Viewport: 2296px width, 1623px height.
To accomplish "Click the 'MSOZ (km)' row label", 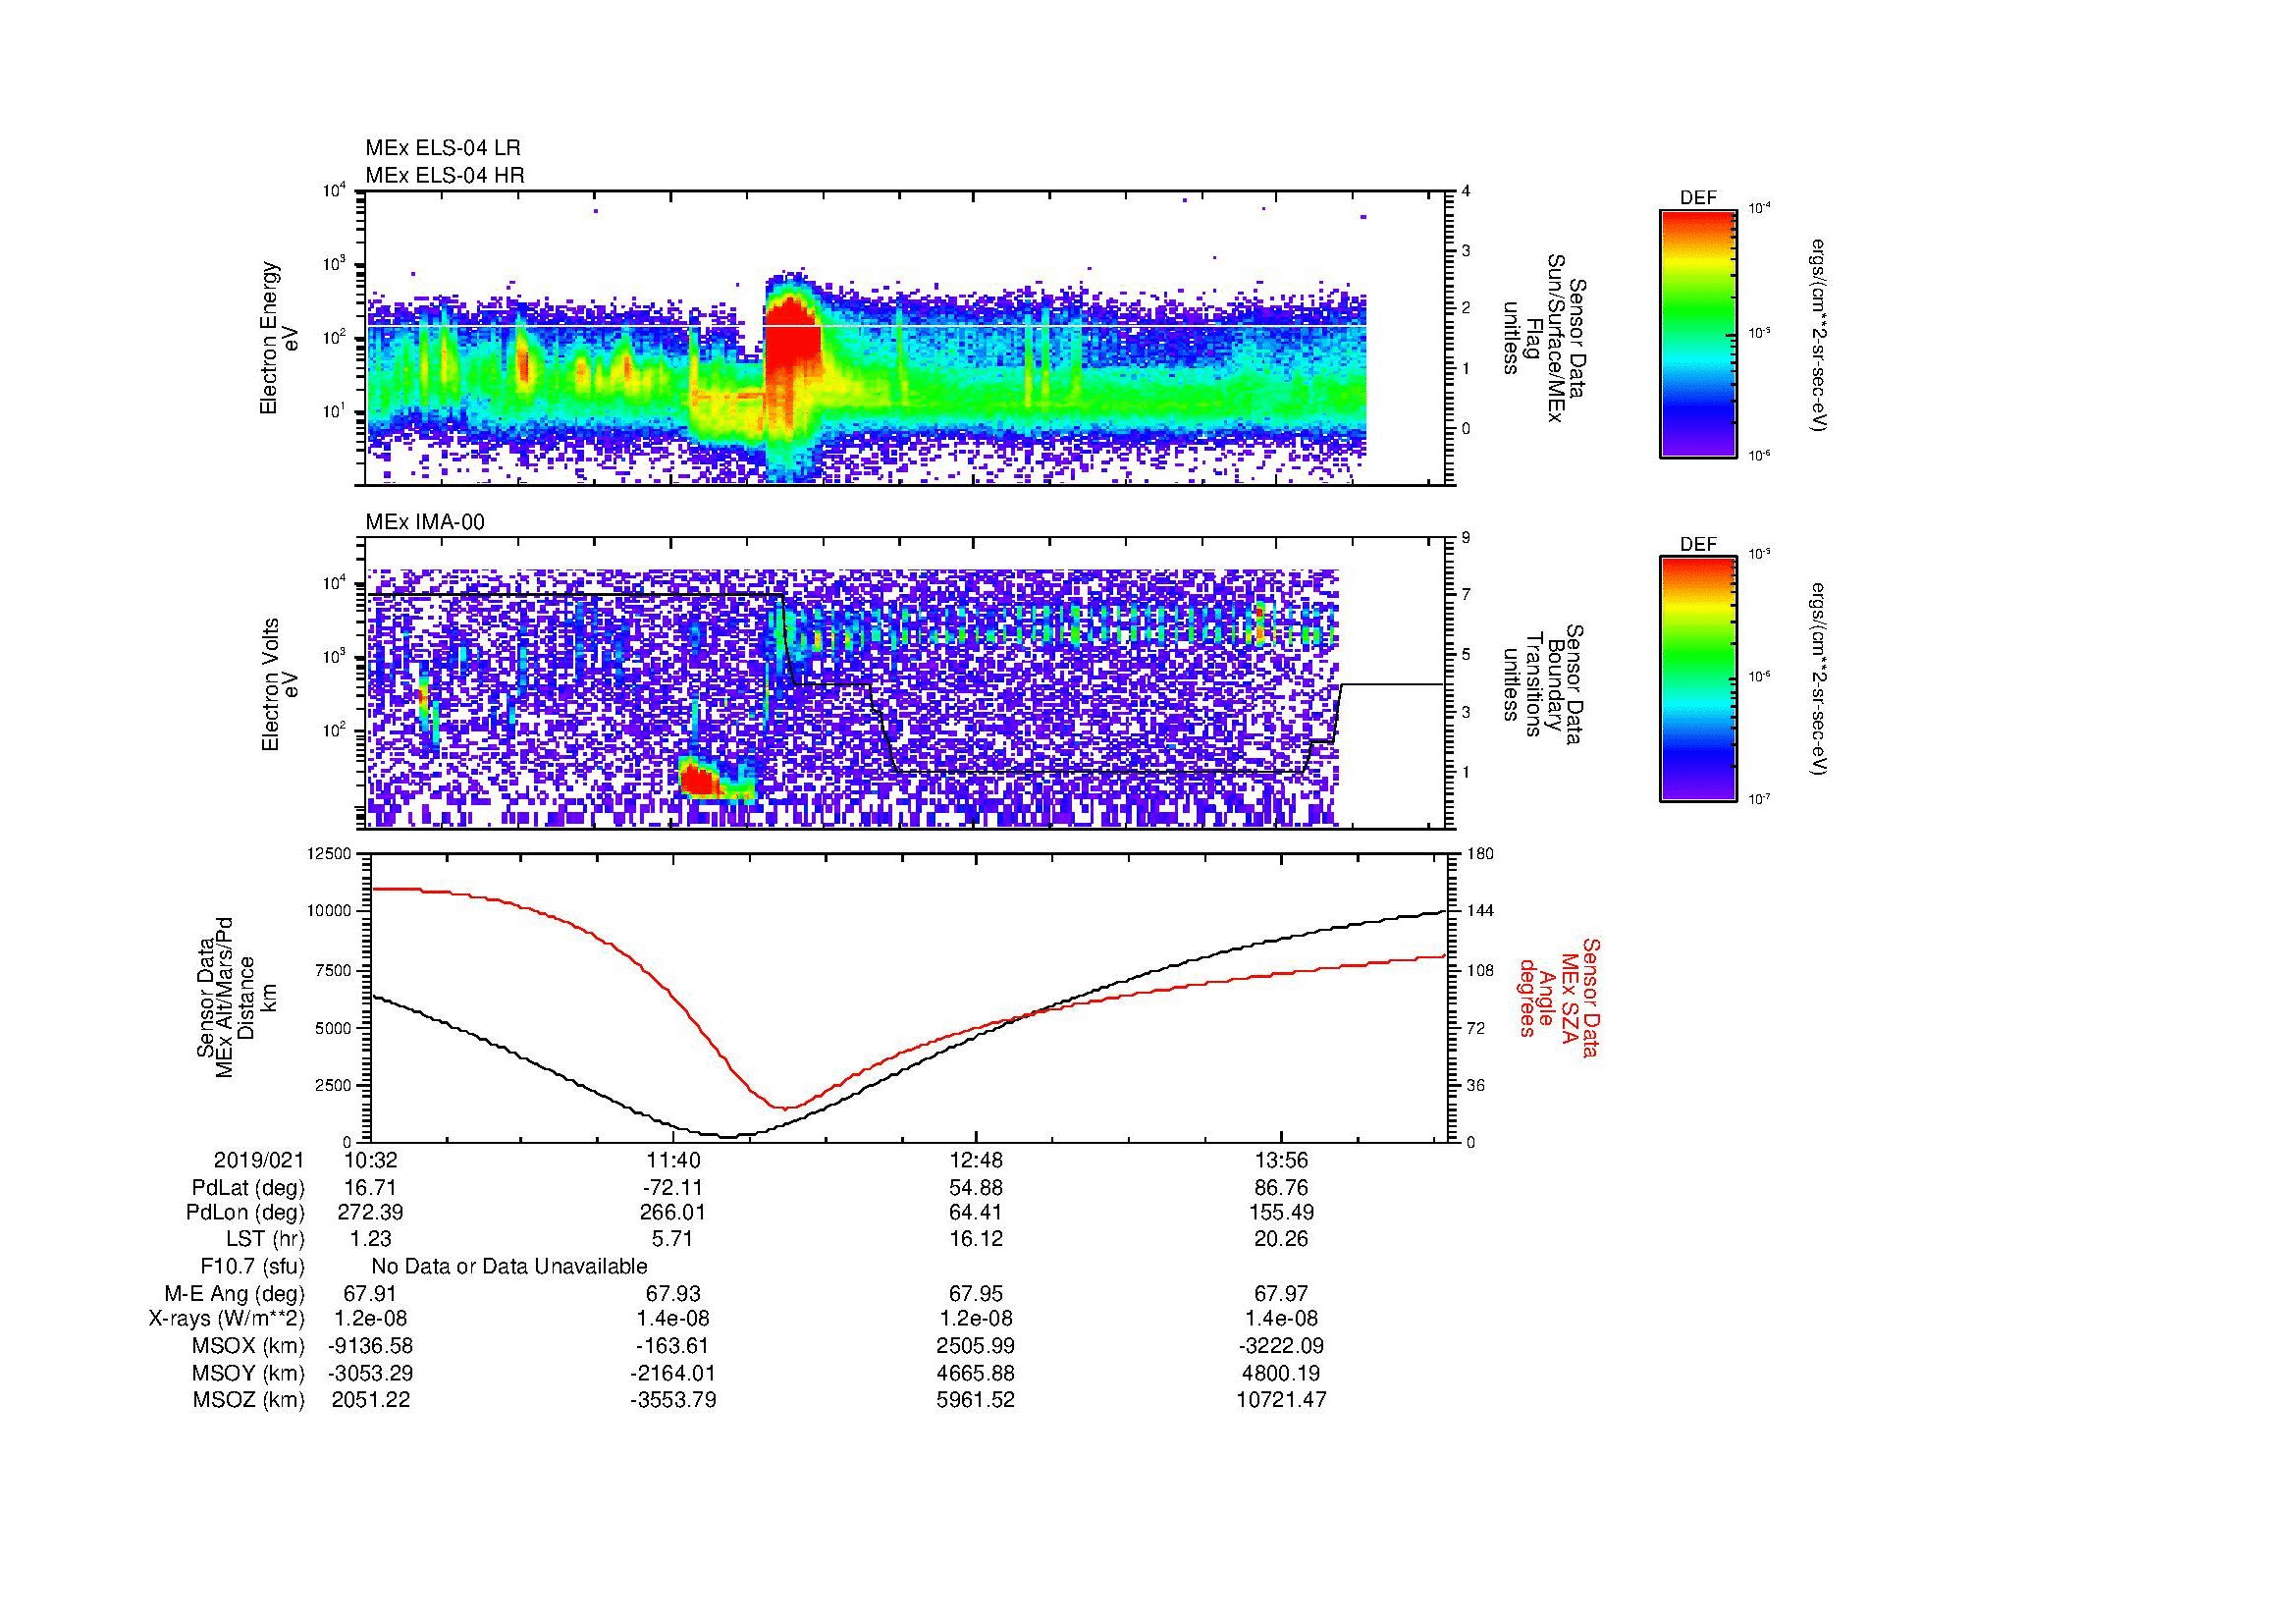I will pos(248,1400).
